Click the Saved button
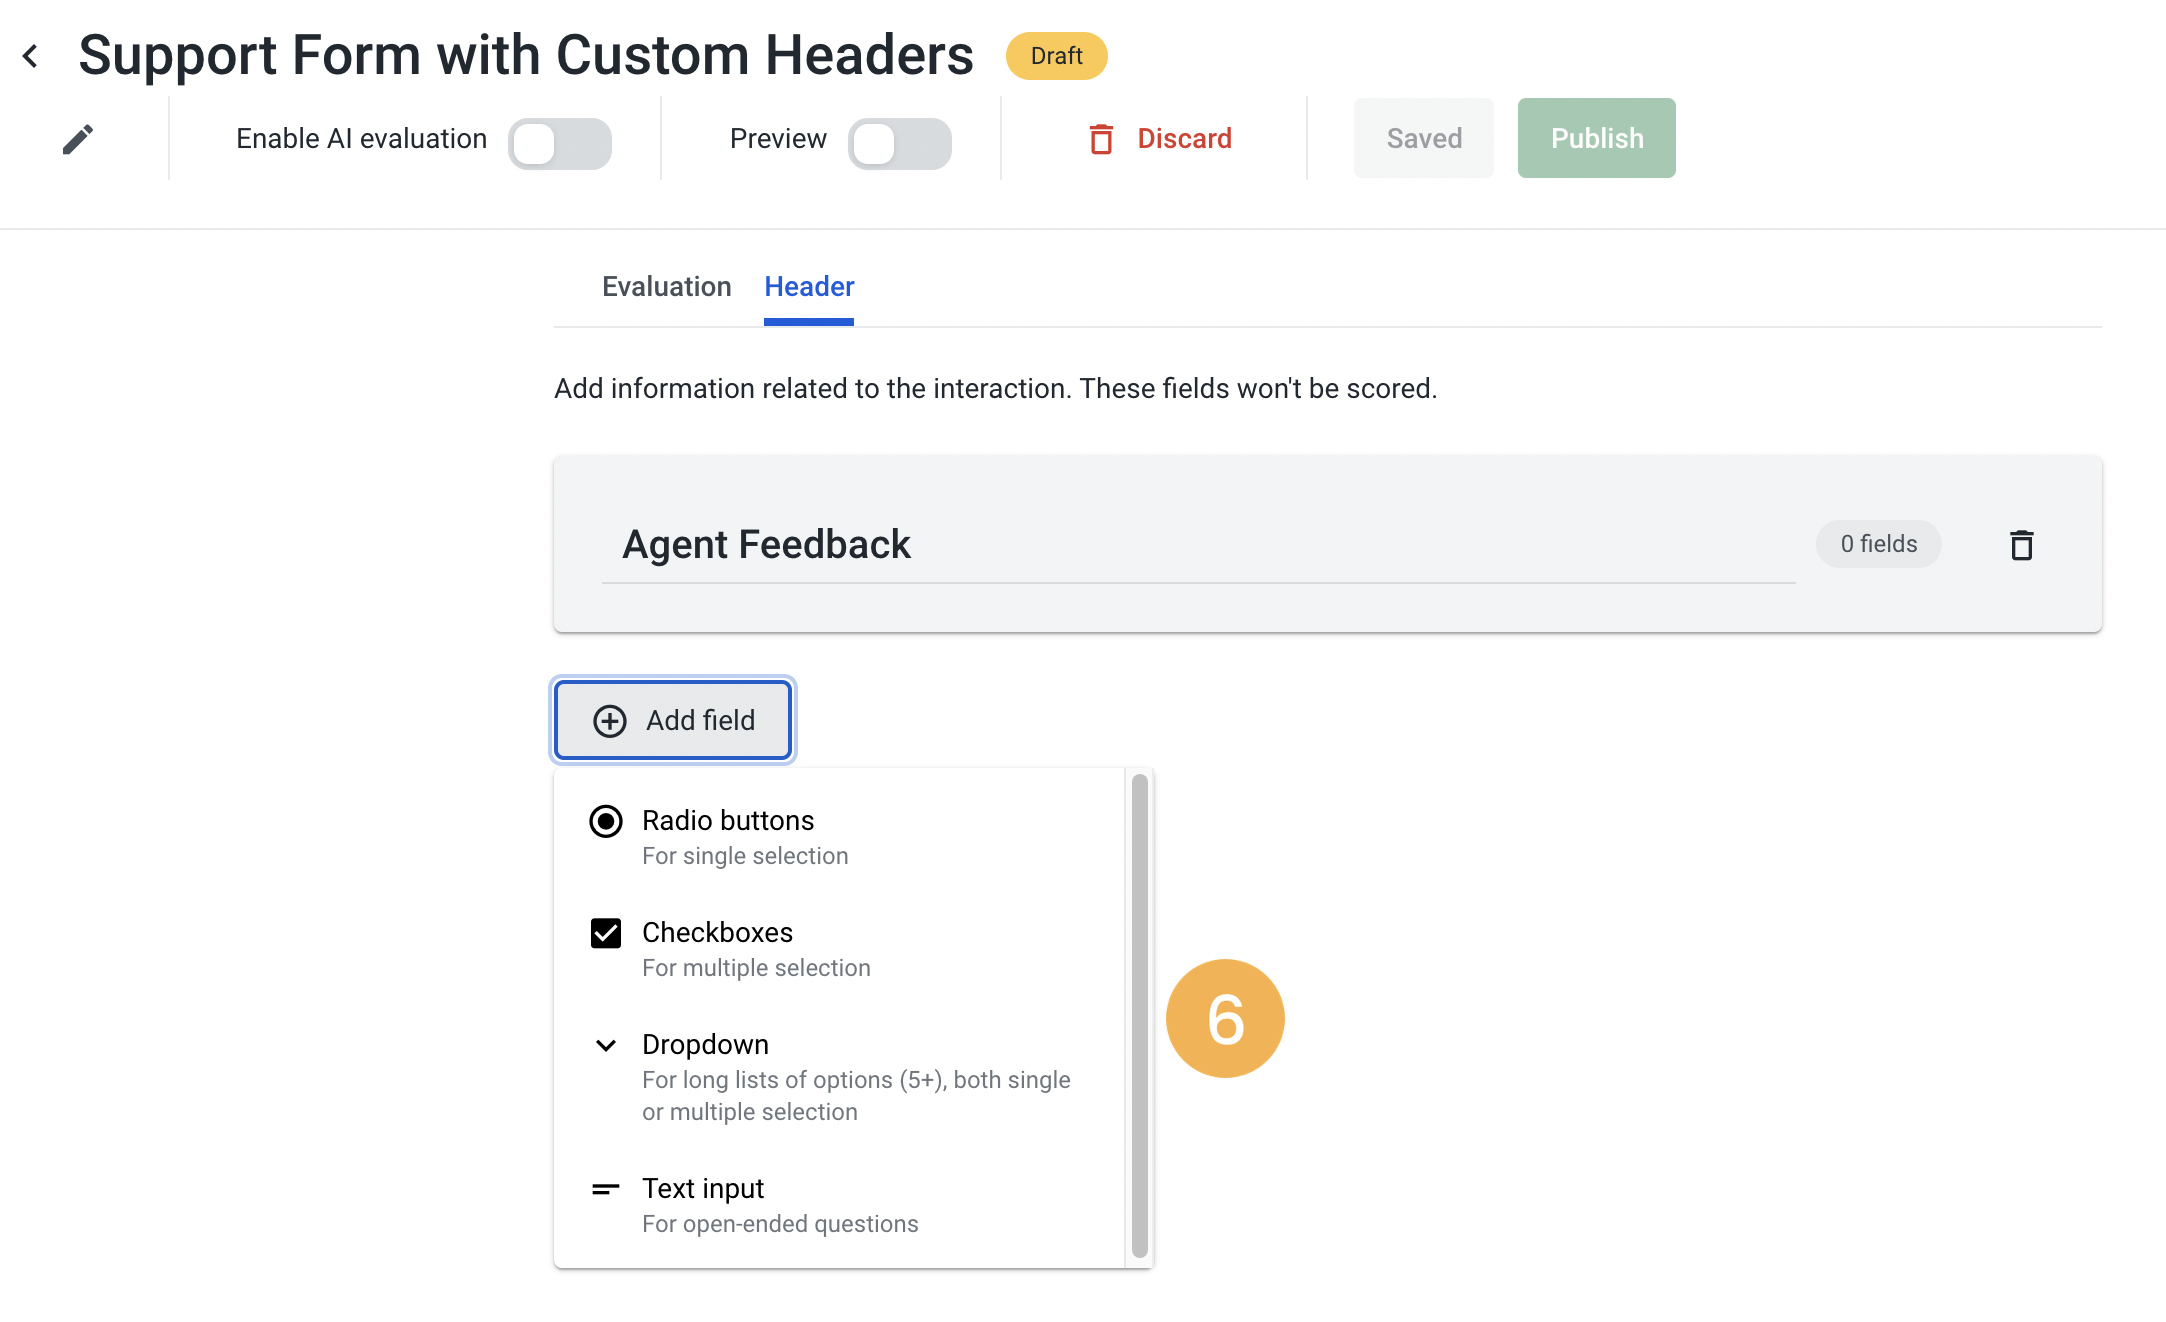This screenshot has height=1322, width=2166. (1424, 138)
